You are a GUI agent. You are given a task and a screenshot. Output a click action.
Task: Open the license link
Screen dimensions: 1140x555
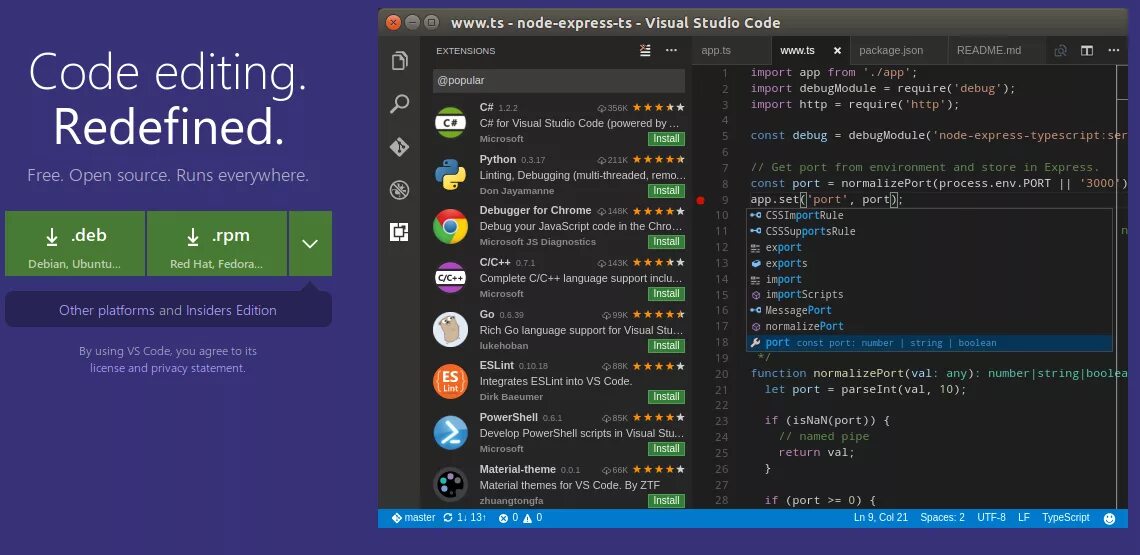[x=108, y=368]
